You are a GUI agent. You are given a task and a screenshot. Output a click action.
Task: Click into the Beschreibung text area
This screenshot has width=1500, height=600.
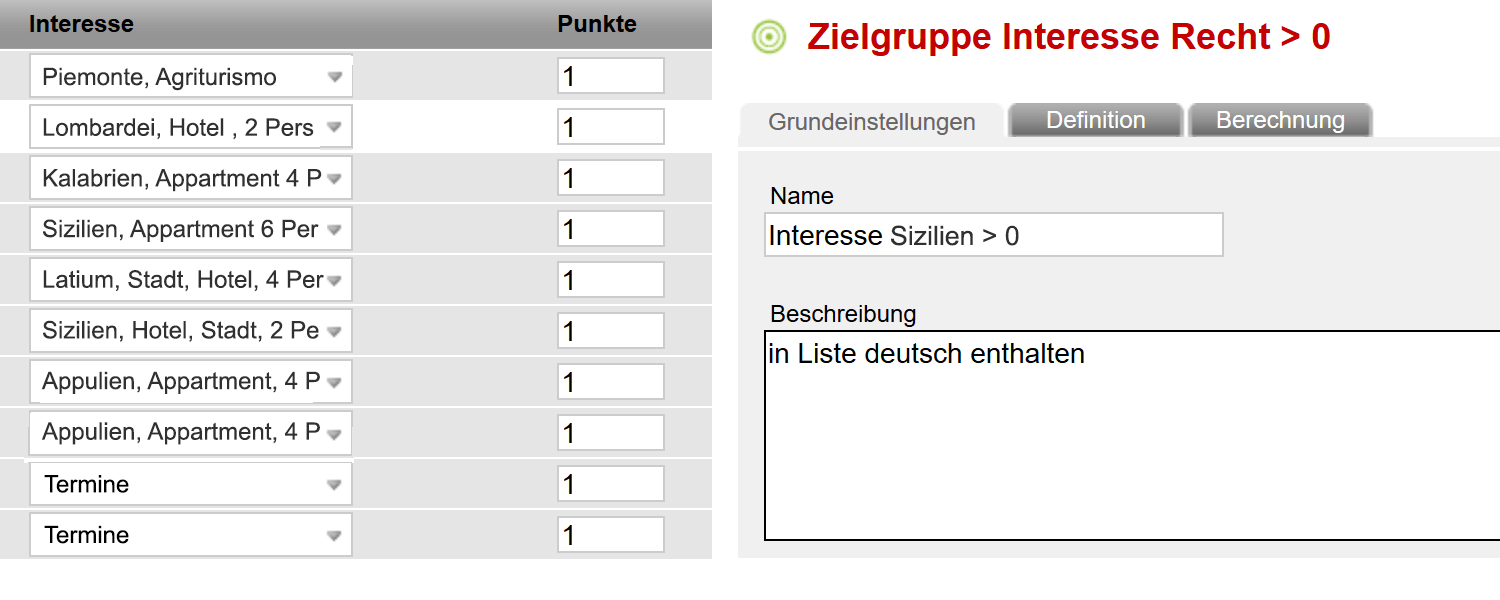tap(1132, 435)
